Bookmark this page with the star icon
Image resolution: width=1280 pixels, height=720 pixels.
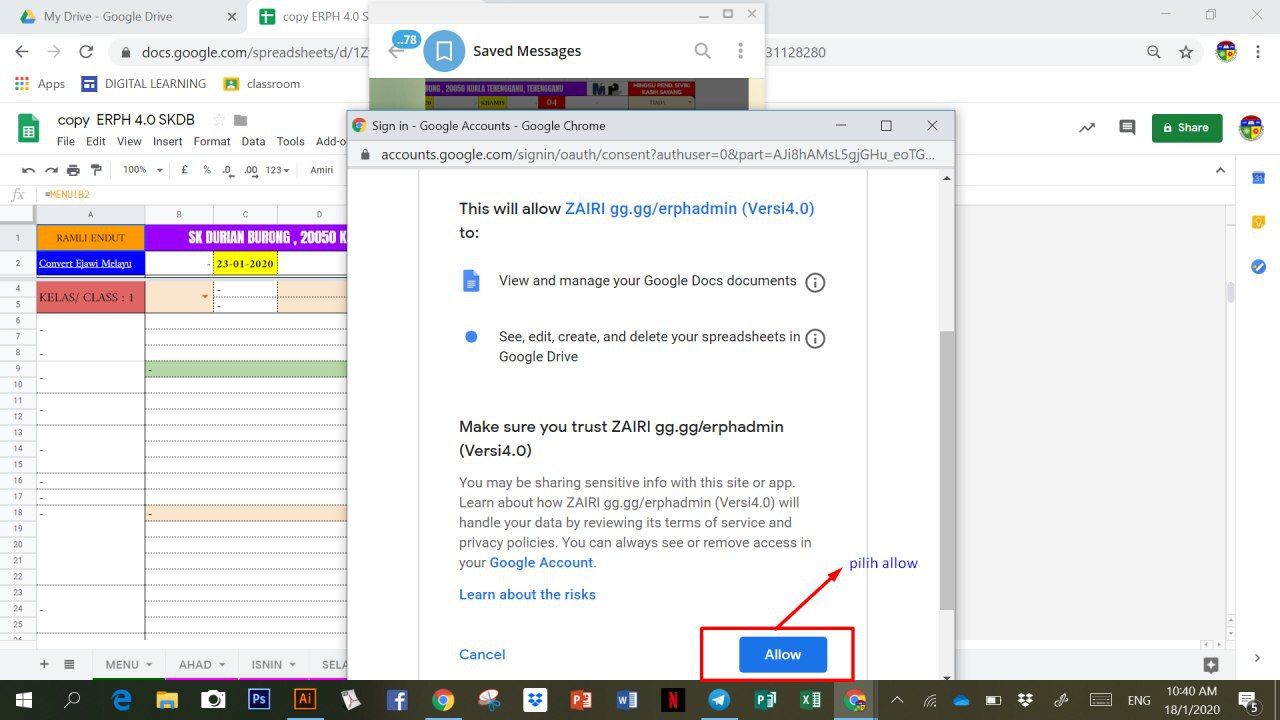click(1186, 52)
